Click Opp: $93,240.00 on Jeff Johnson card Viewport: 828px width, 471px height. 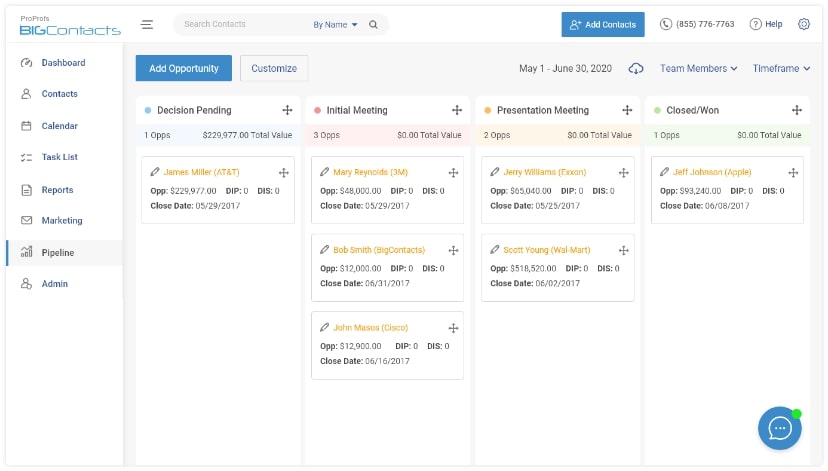coord(690,191)
